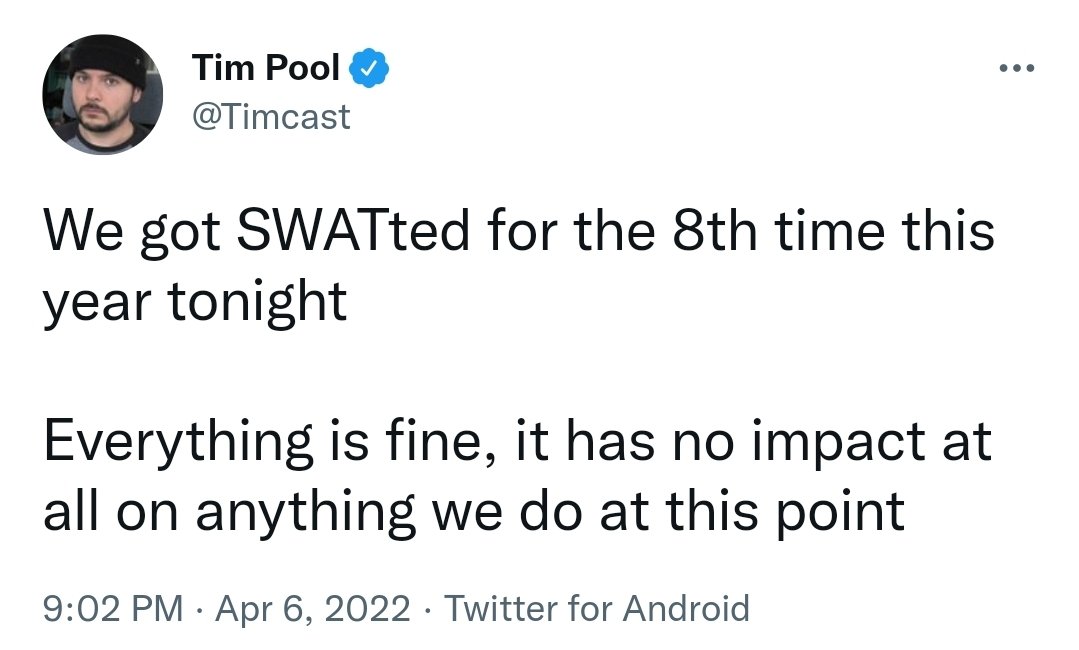The width and height of the screenshot is (1079, 650).
Task: Click the word anything in last line
Action: [x=306, y=513]
